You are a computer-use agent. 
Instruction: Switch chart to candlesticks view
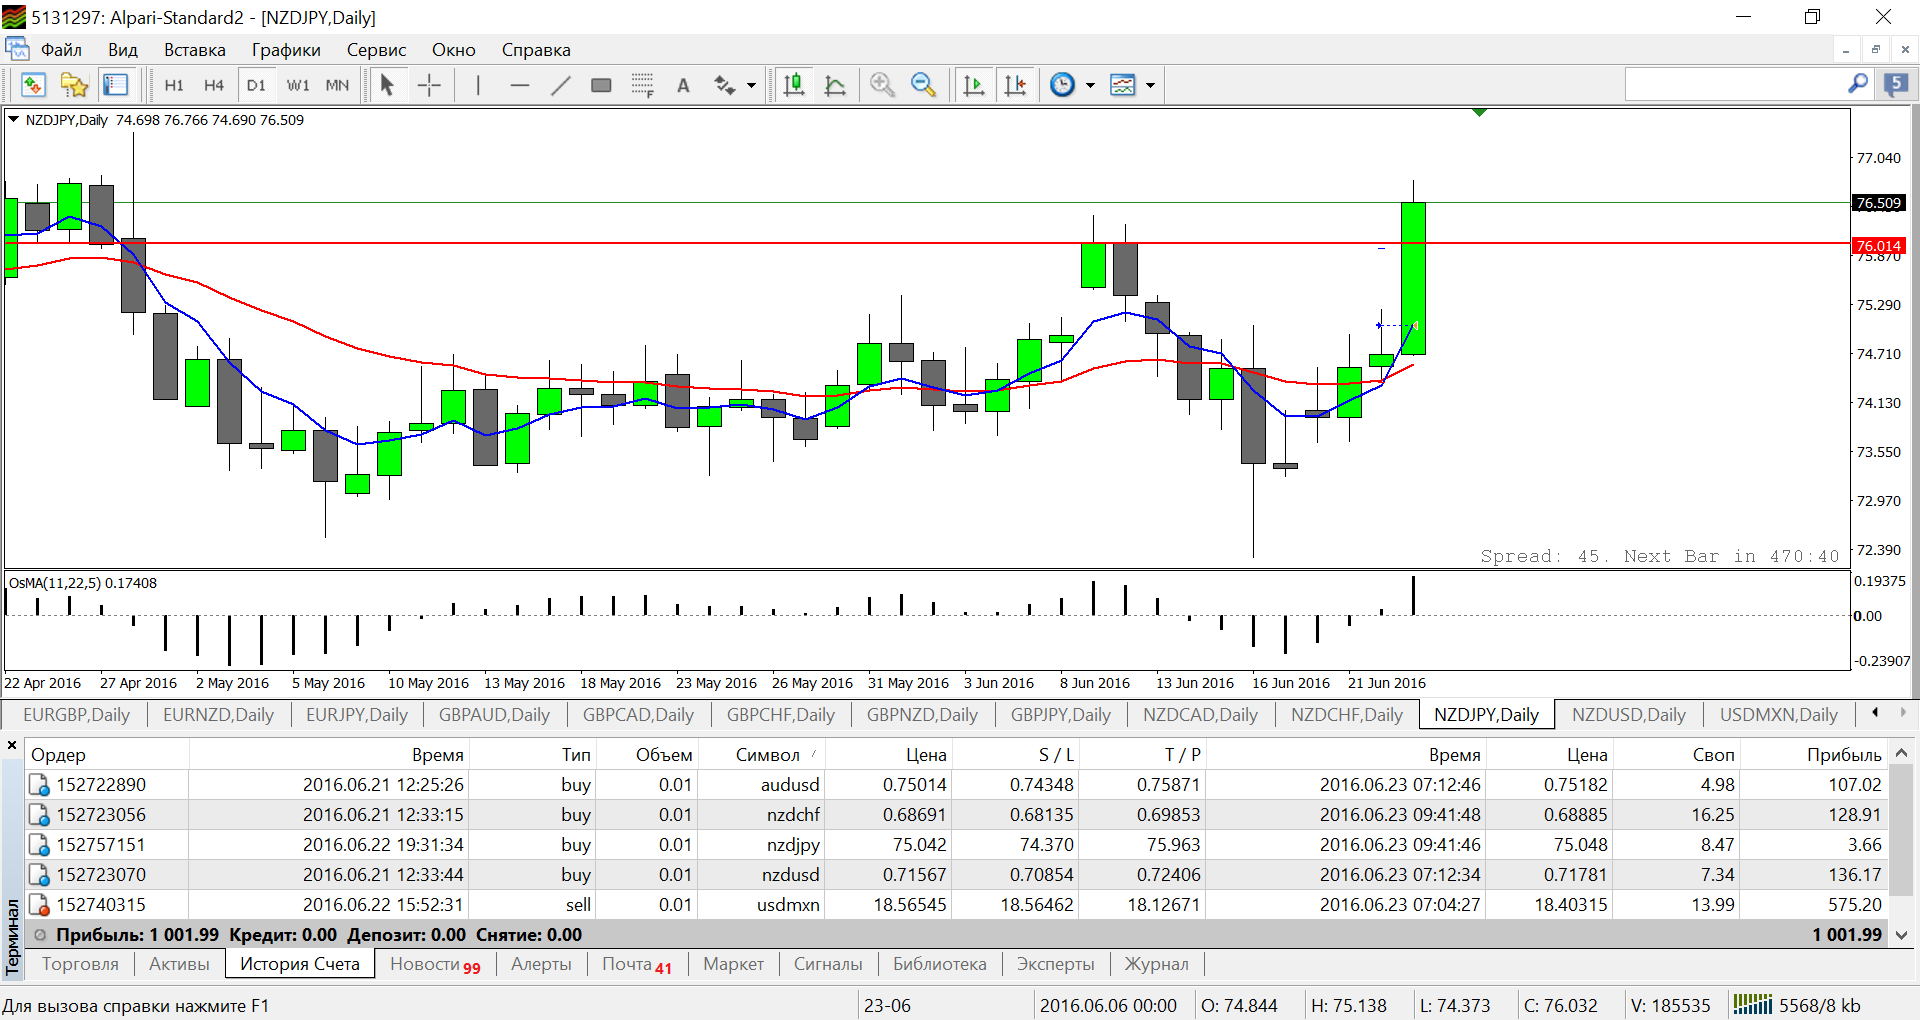(x=794, y=85)
